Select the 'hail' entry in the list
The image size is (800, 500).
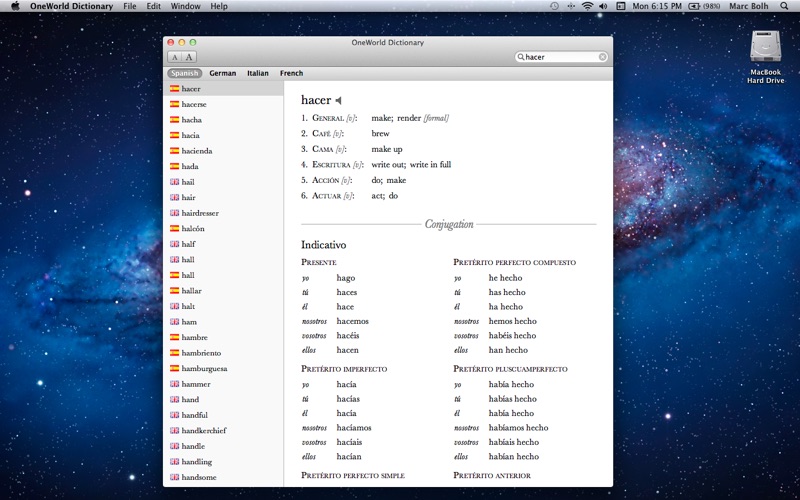pyautogui.click(x=223, y=182)
